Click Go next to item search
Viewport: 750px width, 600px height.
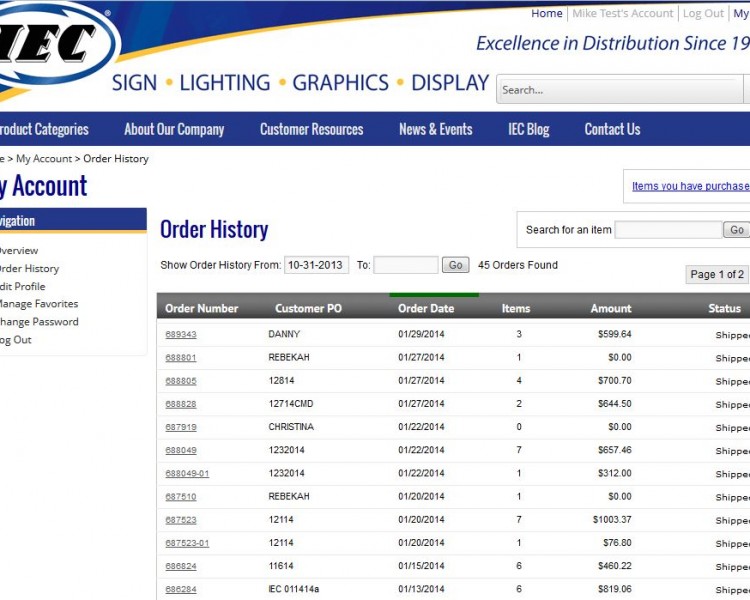click(737, 230)
